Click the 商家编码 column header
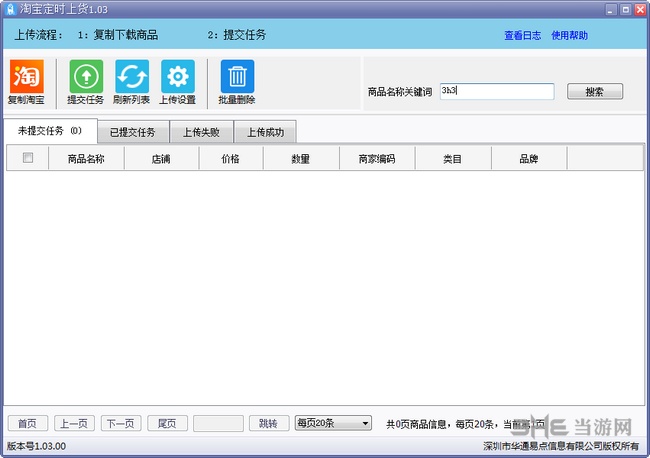This screenshot has width=650, height=458. [377, 159]
